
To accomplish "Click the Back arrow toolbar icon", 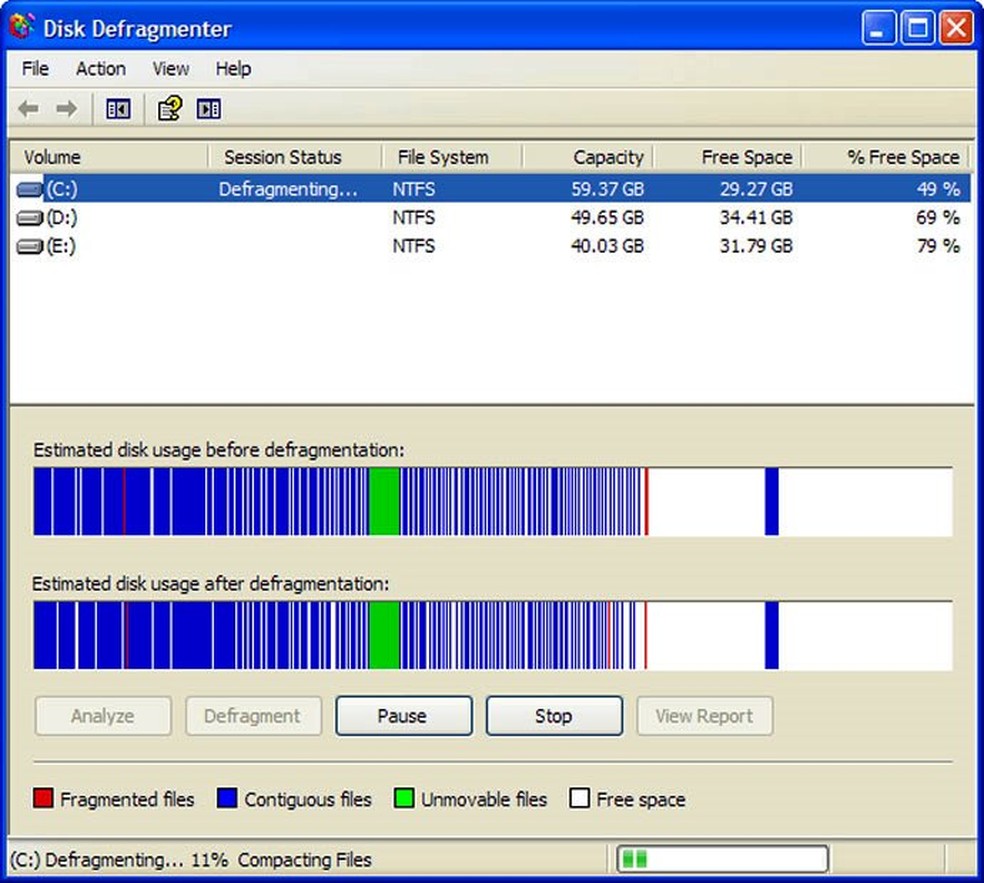I will [28, 109].
